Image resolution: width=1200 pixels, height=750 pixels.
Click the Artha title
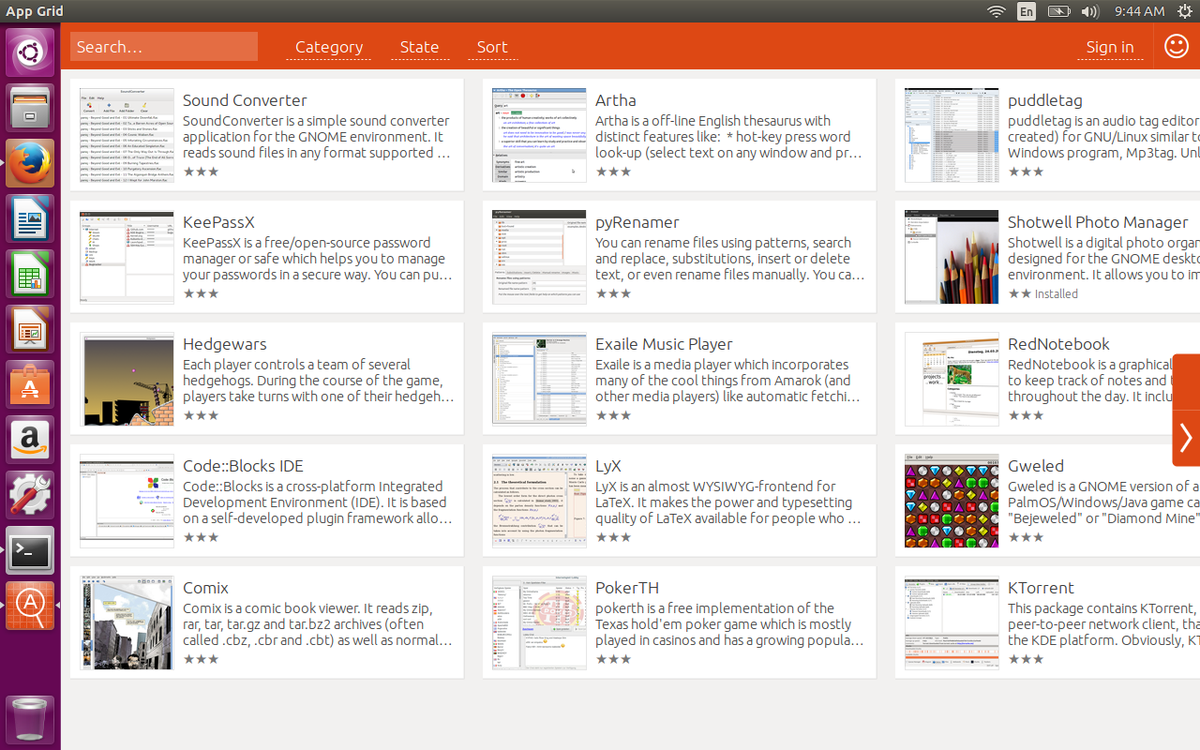click(x=616, y=100)
